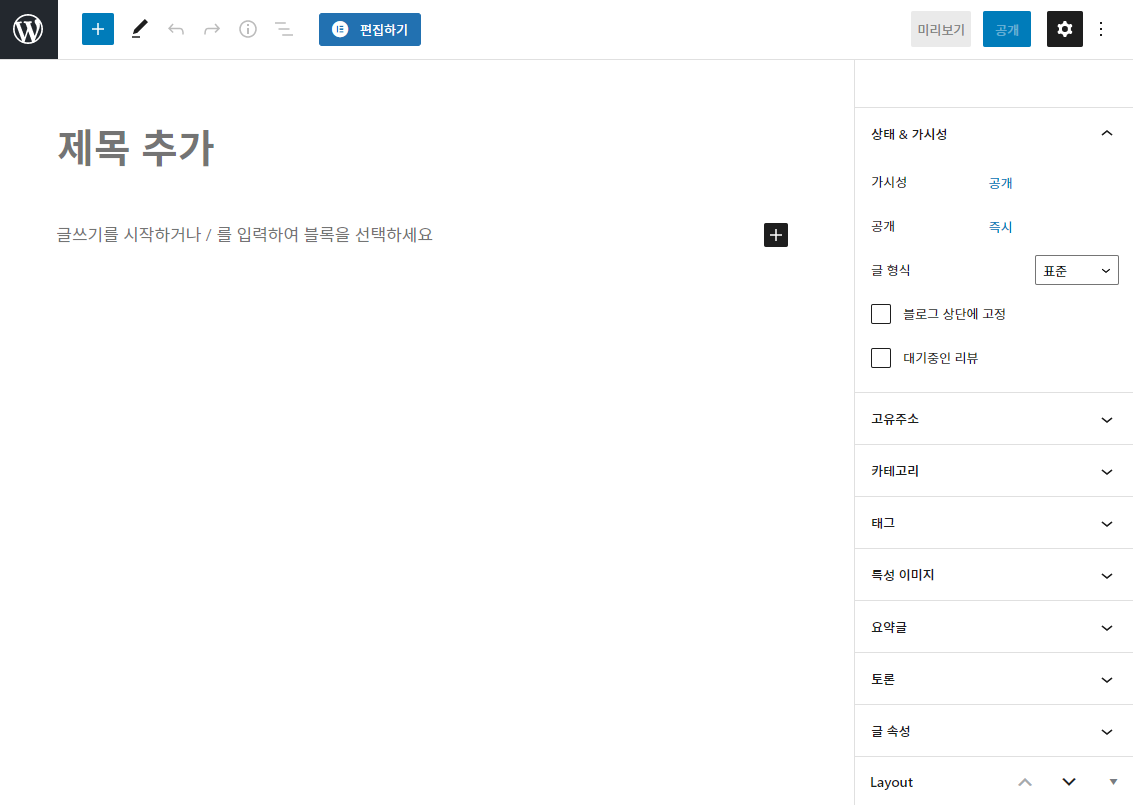The height and width of the screenshot is (805, 1133).
Task: Enable the 대기중인 리뷰 checkbox
Action: [881, 358]
